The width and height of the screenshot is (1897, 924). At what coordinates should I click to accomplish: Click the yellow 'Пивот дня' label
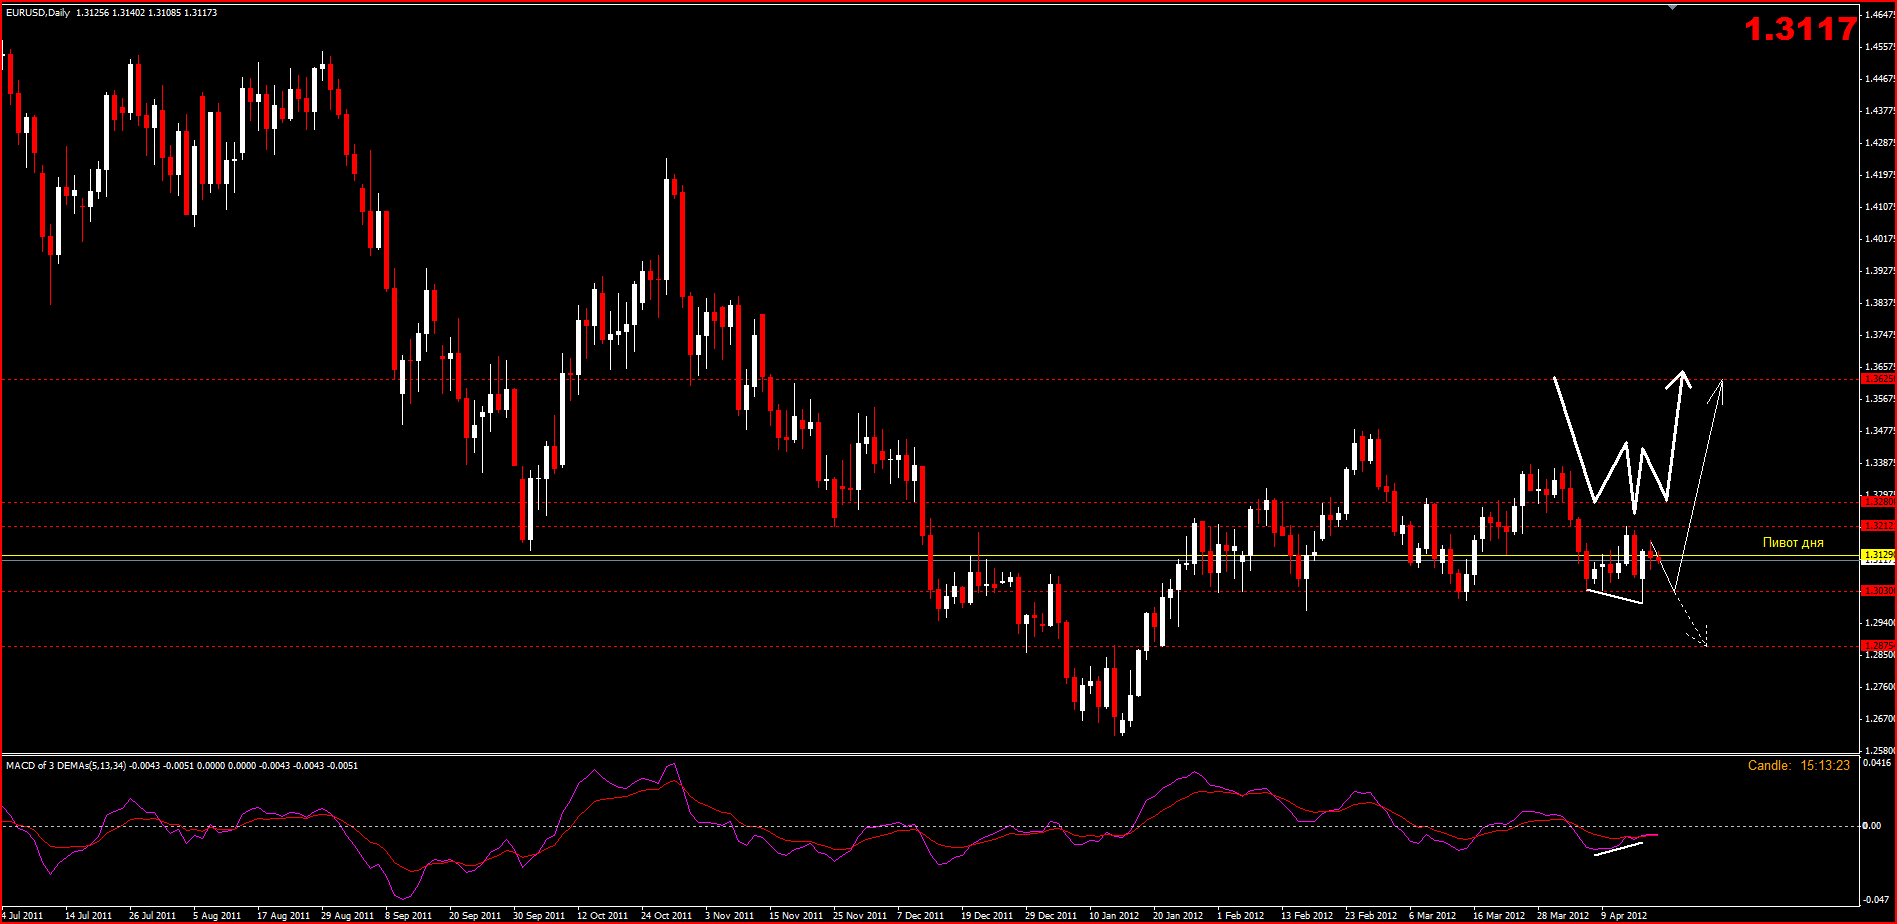pyautogui.click(x=1793, y=543)
